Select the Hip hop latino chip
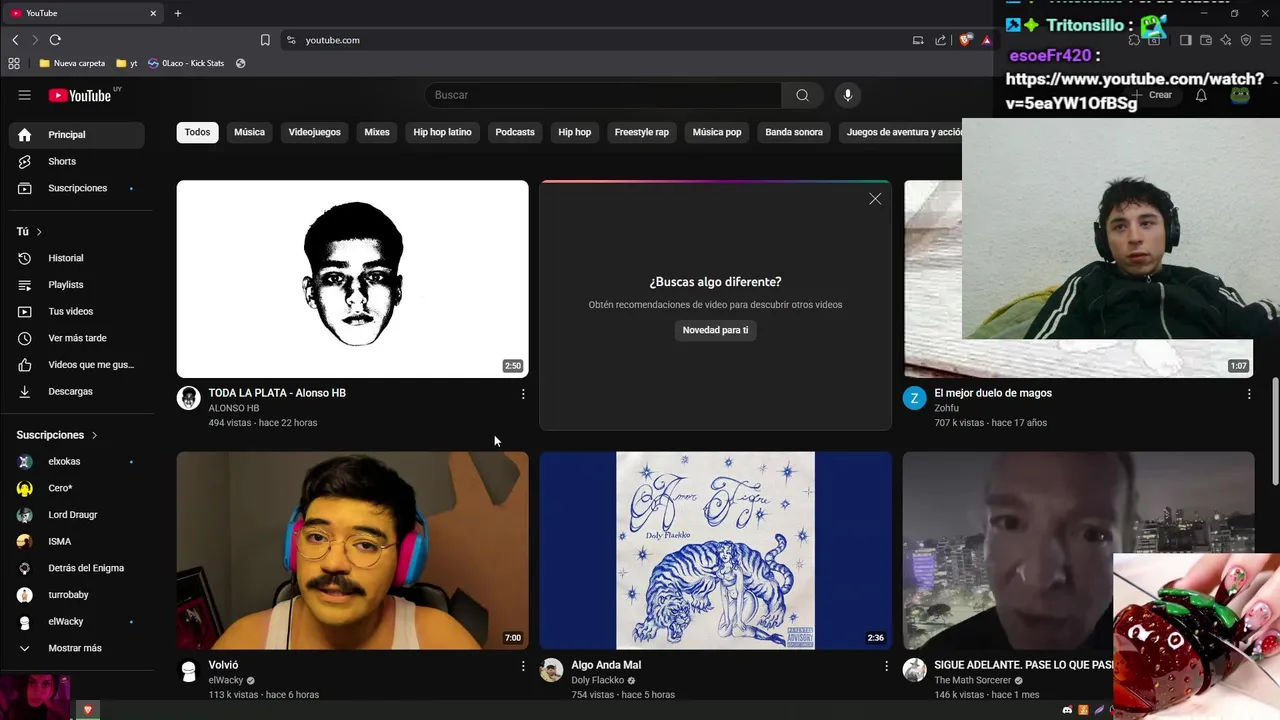This screenshot has width=1280, height=720. point(442,132)
